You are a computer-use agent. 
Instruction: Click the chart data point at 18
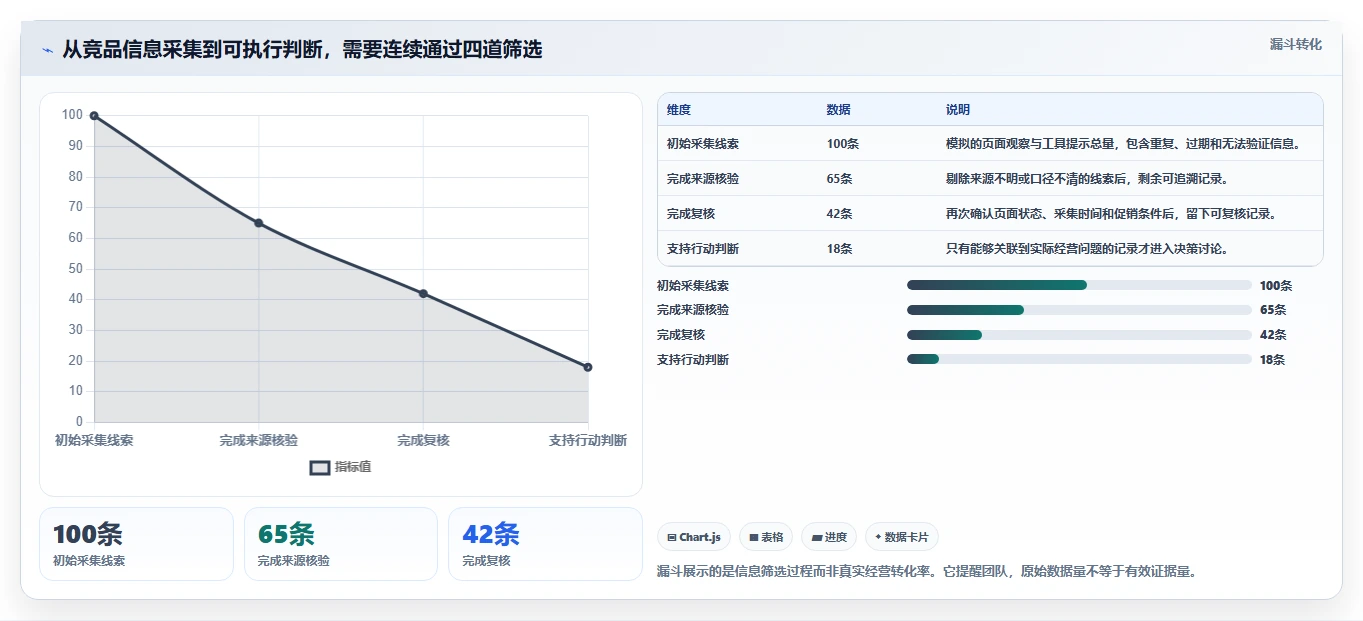[x=588, y=367]
